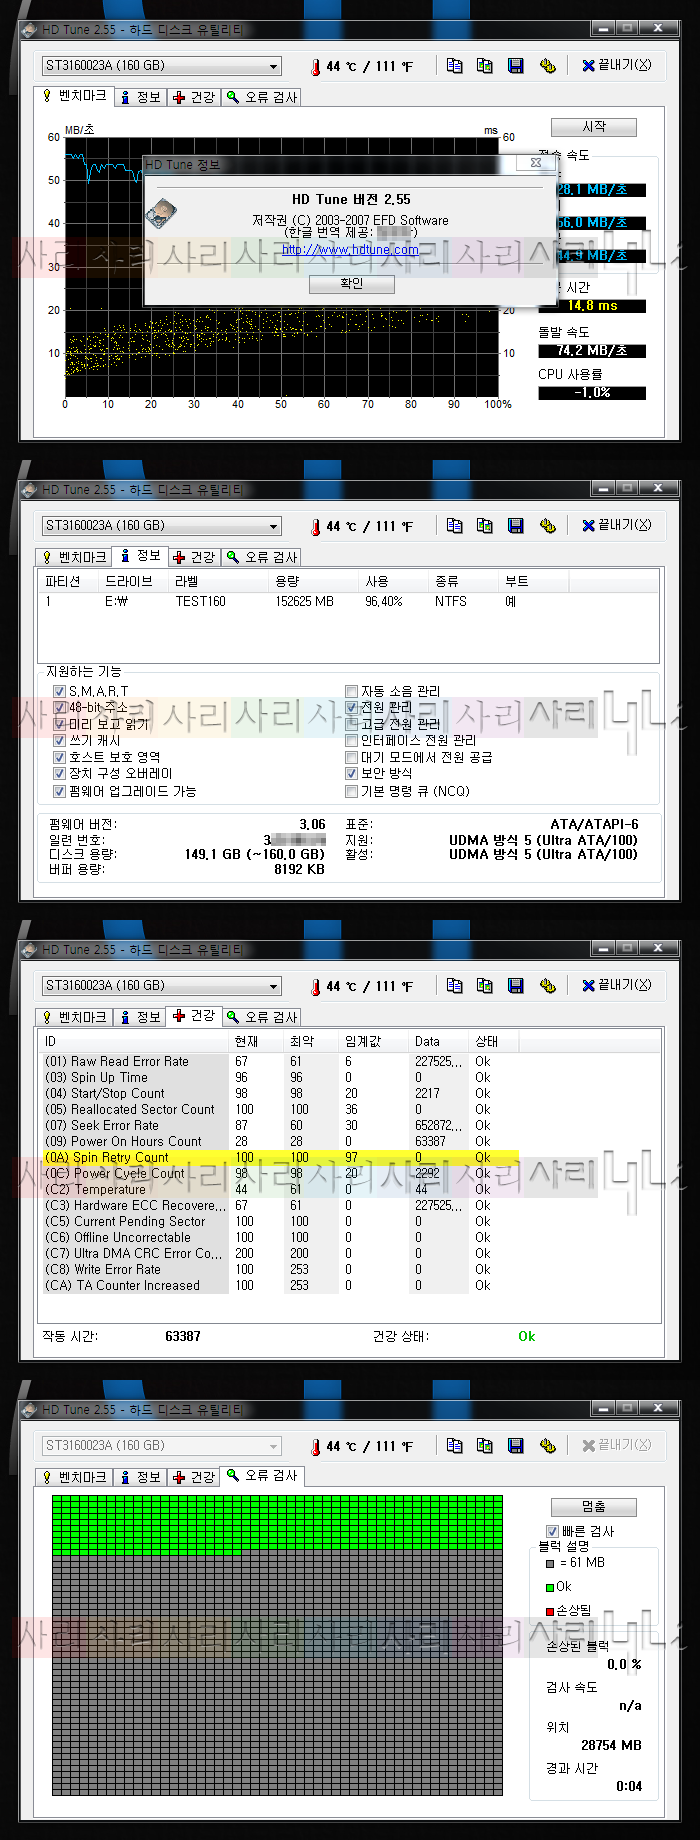Toggle 인터페이스 전원 관리 checkbox
This screenshot has height=1840, width=700.
(x=351, y=741)
